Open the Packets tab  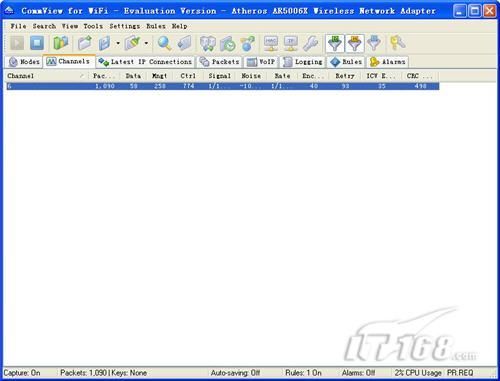(220, 62)
